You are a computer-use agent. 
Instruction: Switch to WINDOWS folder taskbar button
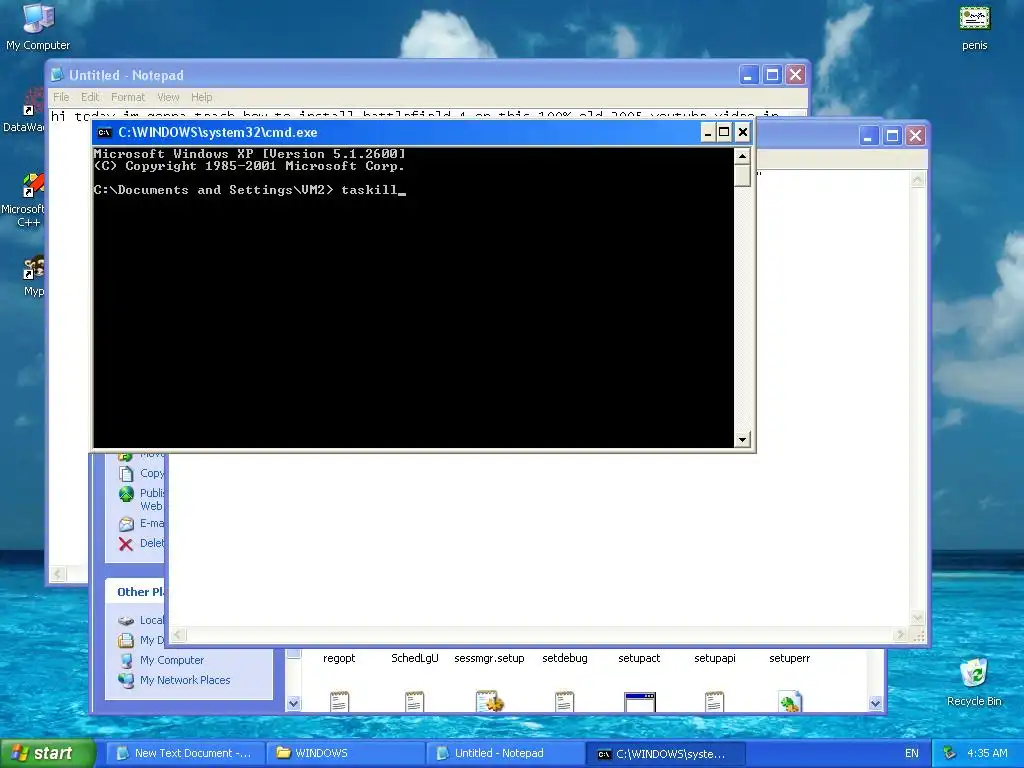(345, 753)
